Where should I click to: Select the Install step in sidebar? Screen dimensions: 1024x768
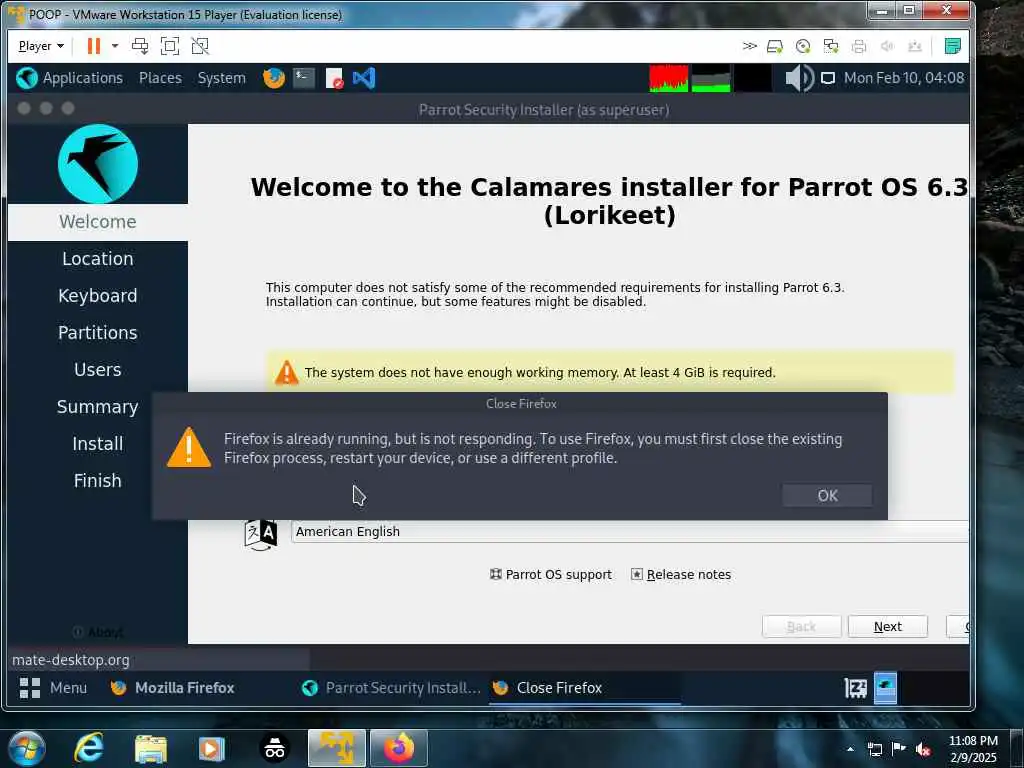98,444
